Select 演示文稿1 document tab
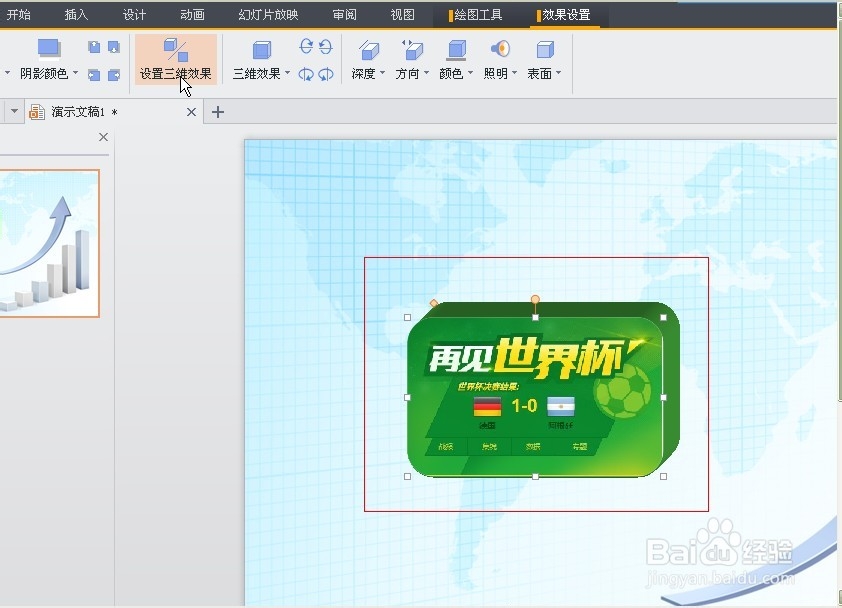Image resolution: width=842 pixels, height=608 pixels. click(x=114, y=112)
